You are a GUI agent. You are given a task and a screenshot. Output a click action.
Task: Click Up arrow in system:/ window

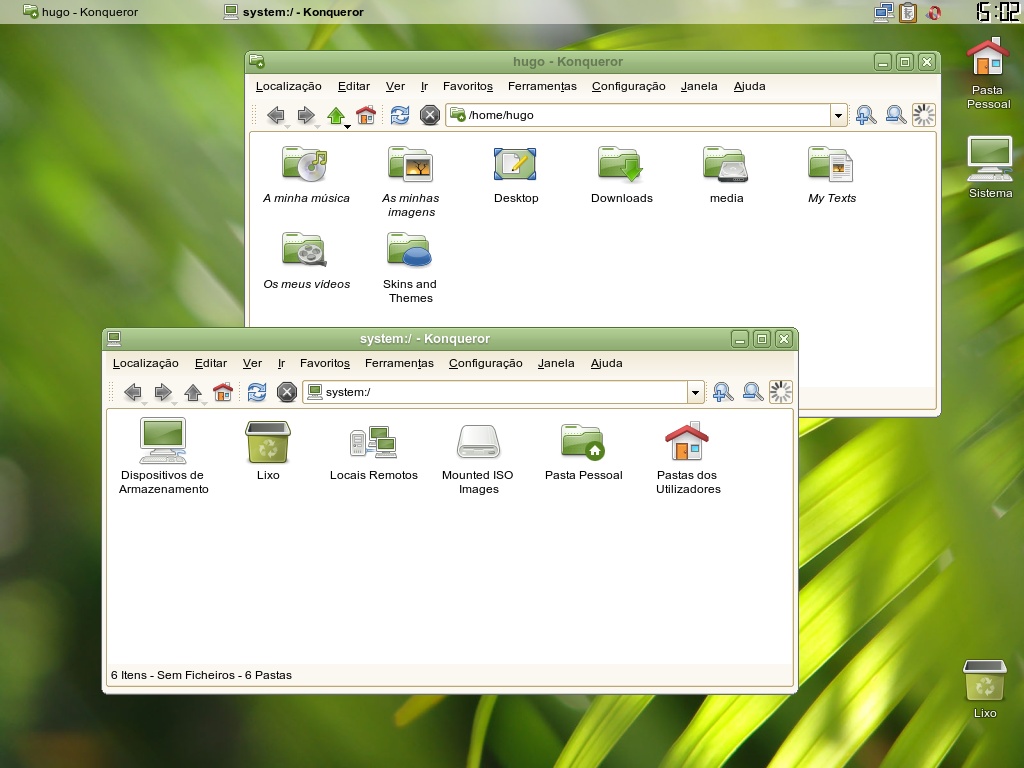(x=193, y=392)
